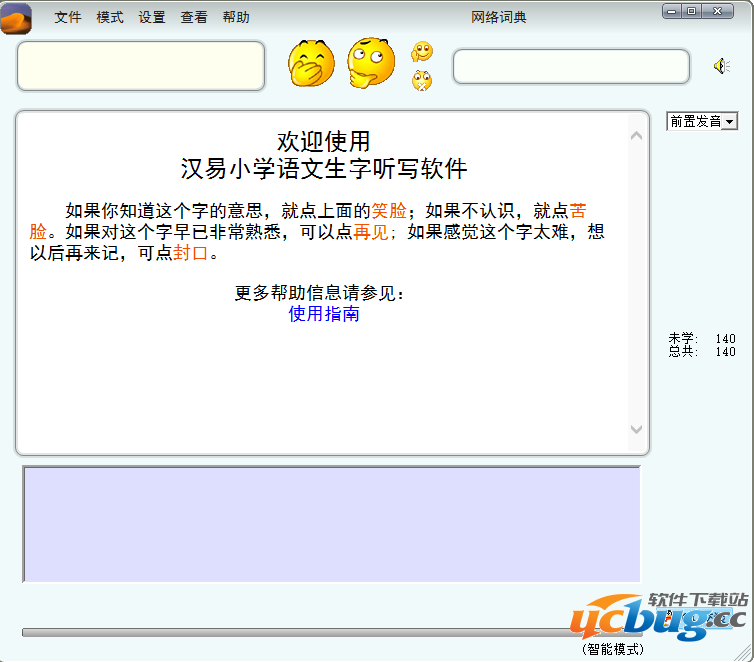The height and width of the screenshot is (662, 754).
Task: Click the laughing face emoji (笑脸)
Action: tap(311, 63)
